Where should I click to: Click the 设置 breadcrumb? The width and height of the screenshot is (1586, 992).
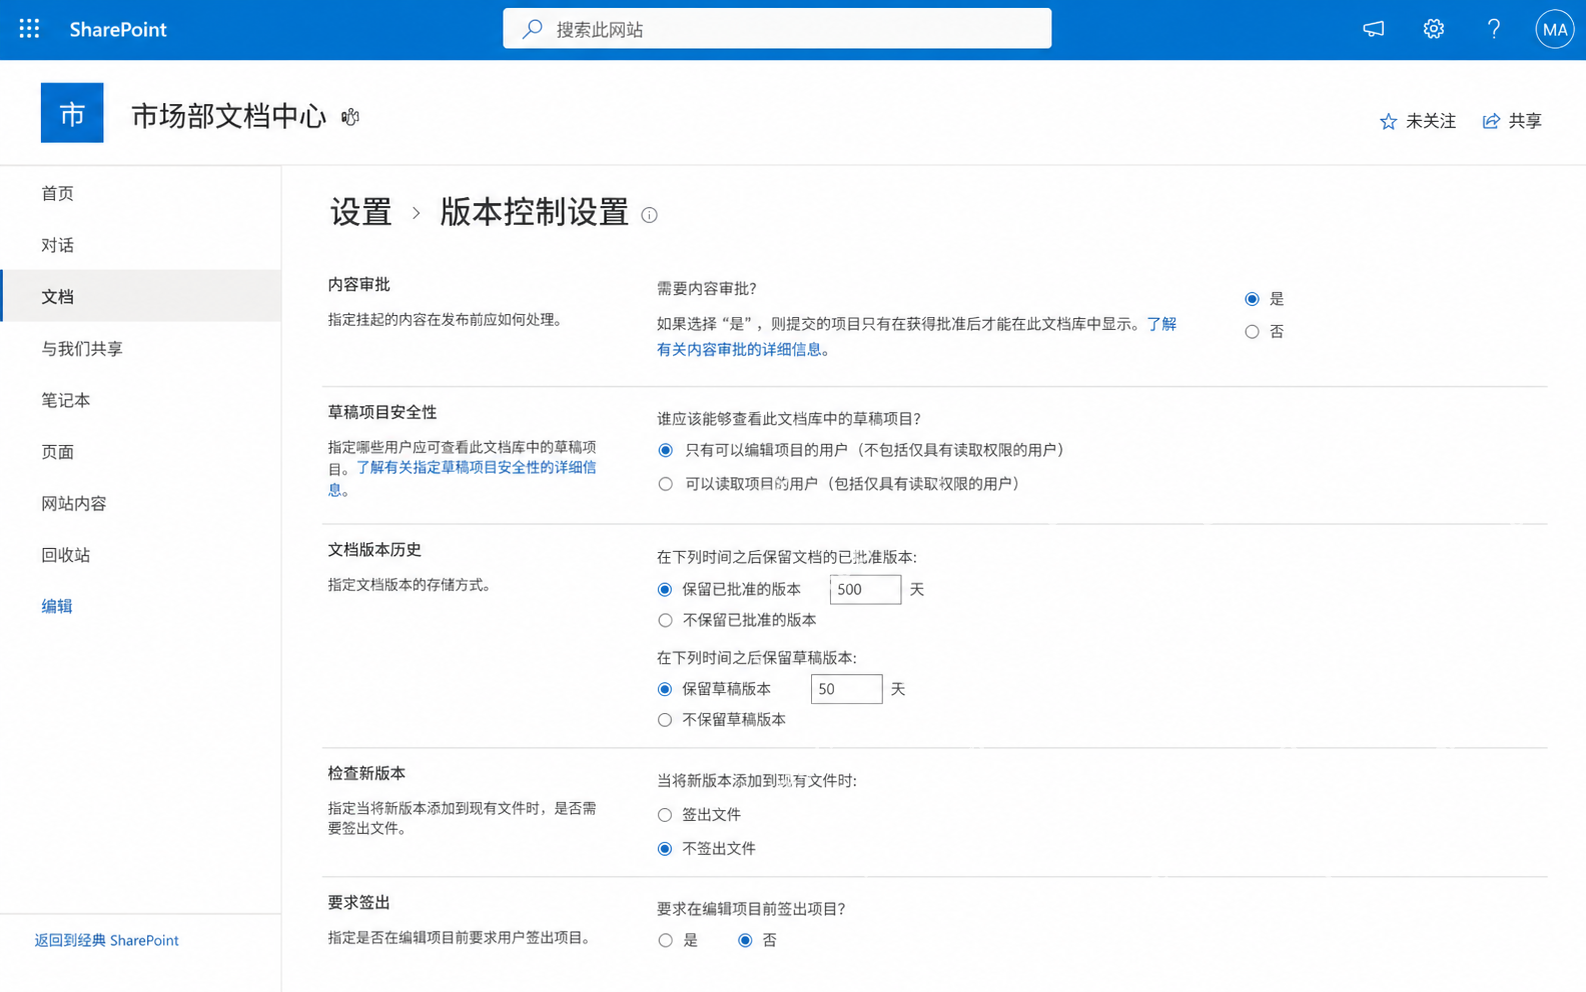point(361,212)
